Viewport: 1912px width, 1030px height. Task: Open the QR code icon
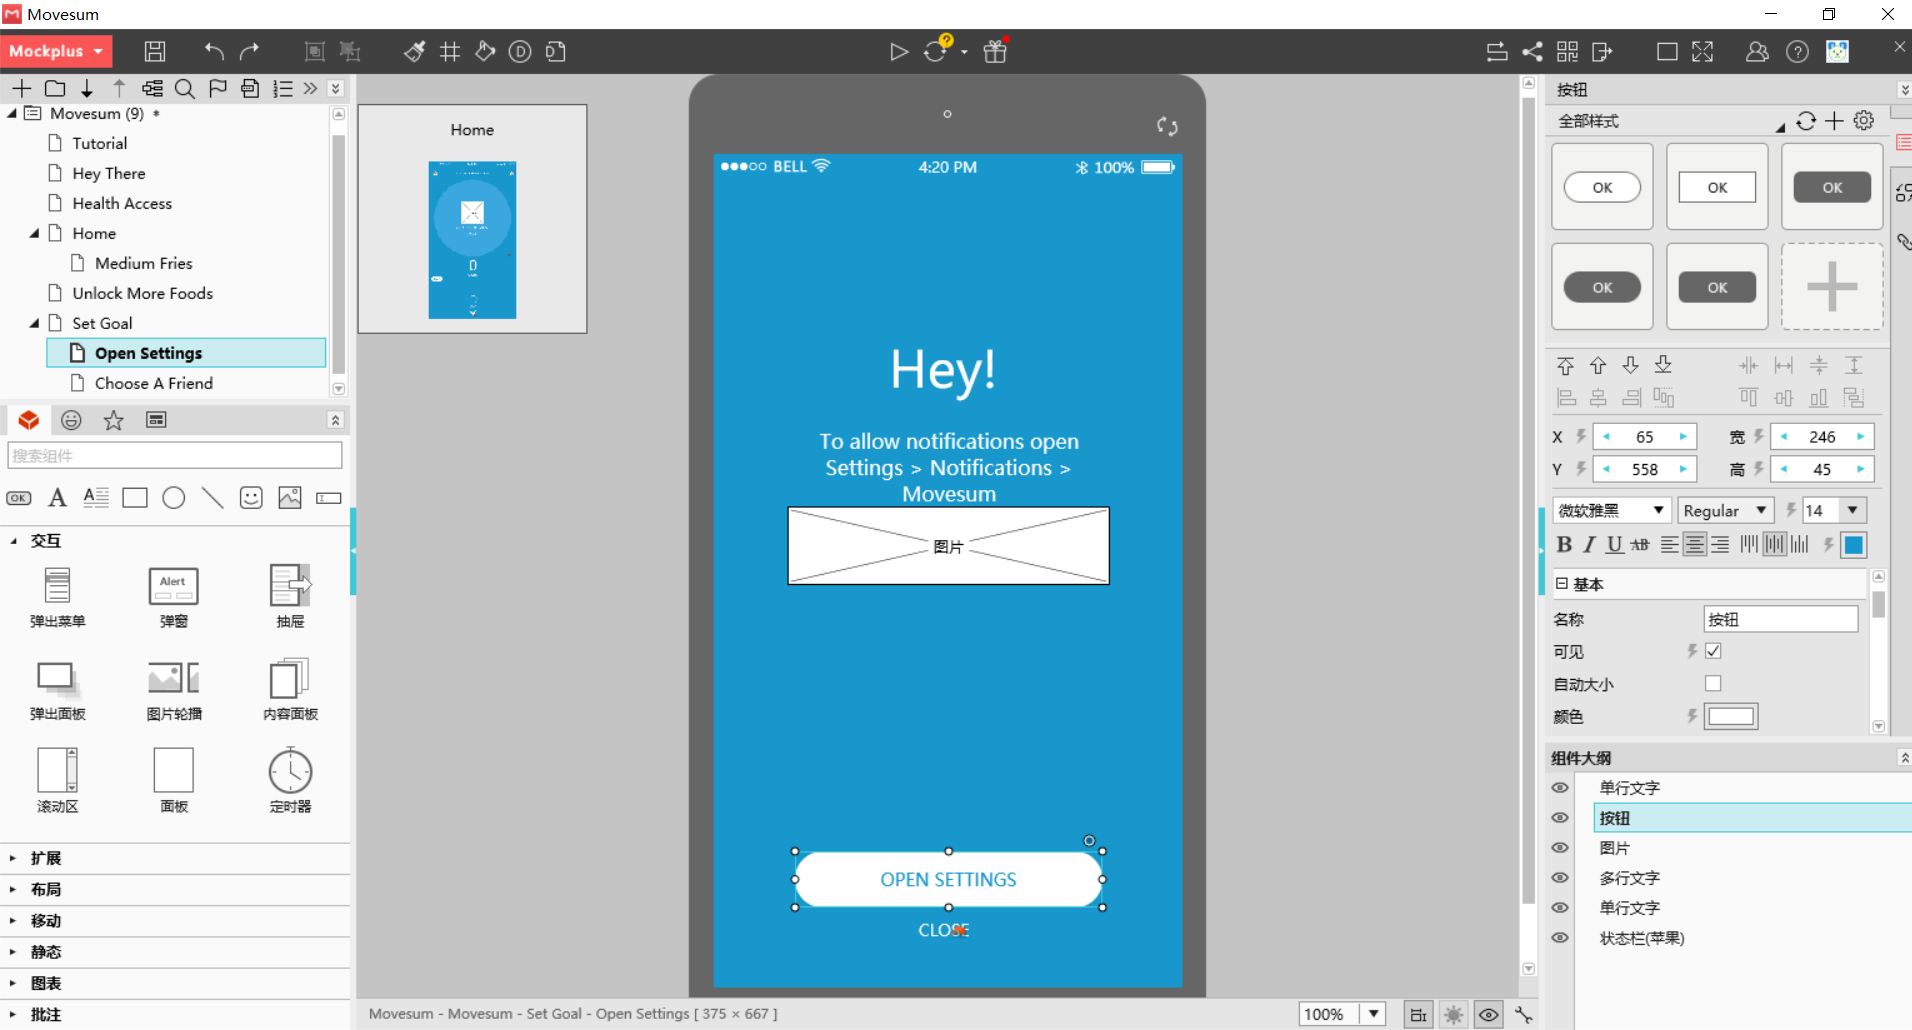(x=1568, y=52)
